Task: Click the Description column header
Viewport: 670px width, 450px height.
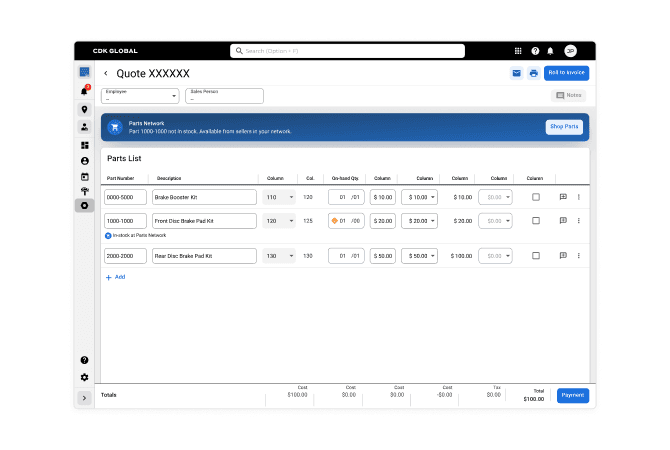Action: [x=169, y=178]
